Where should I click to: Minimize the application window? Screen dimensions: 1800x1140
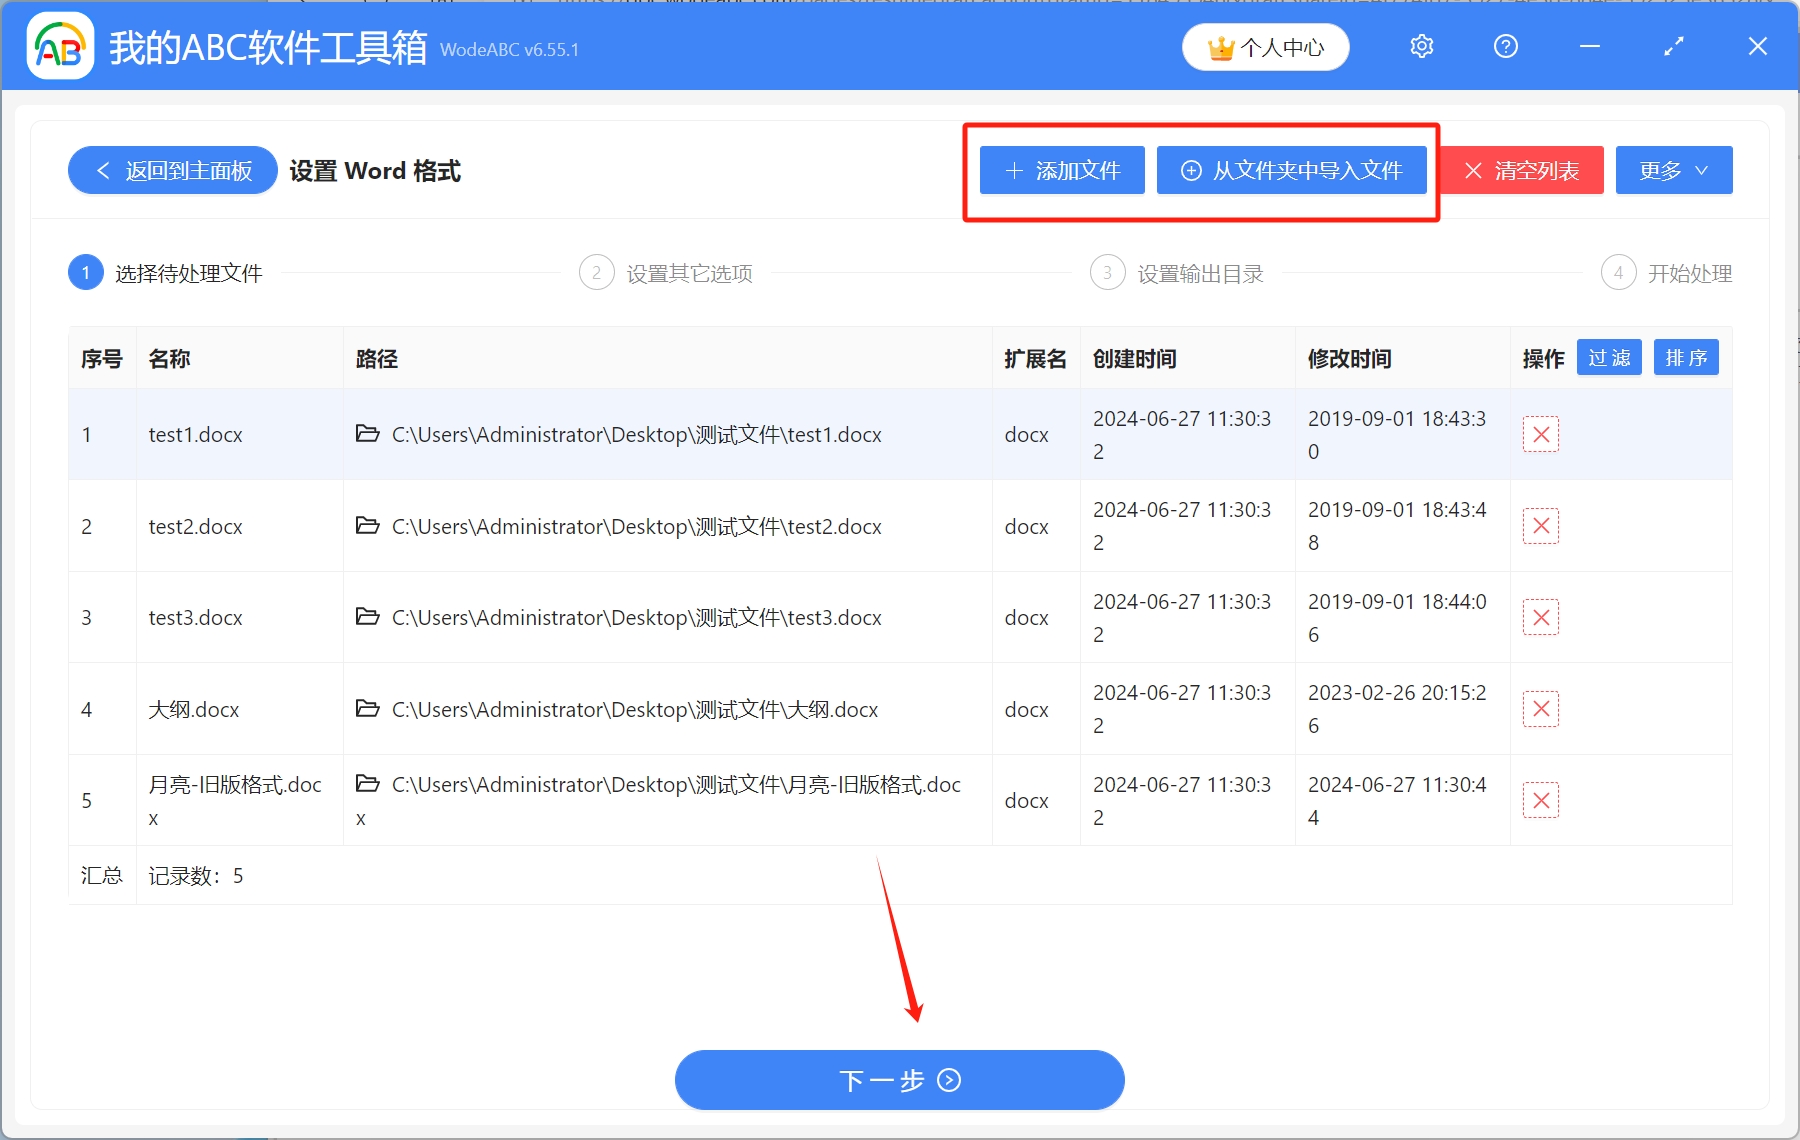pyautogui.click(x=1590, y=46)
